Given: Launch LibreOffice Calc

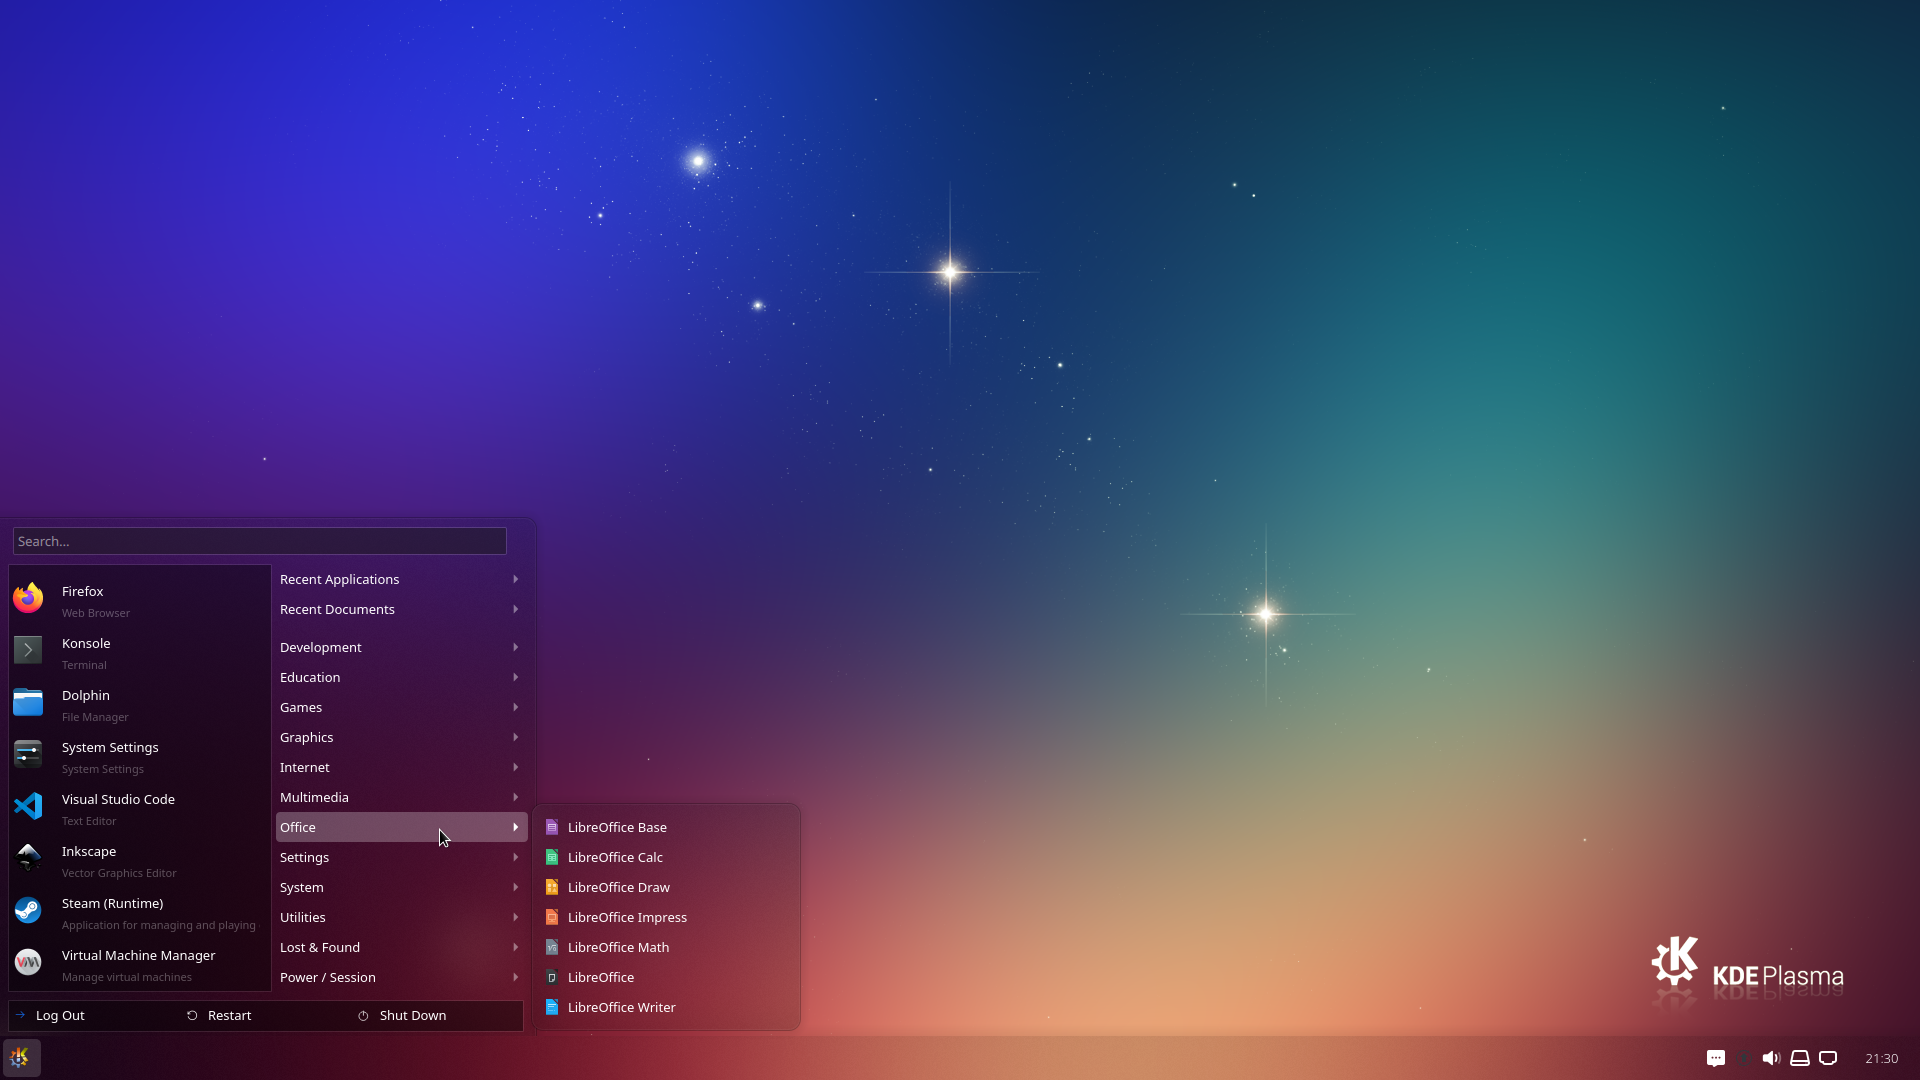Looking at the screenshot, I should [x=666, y=857].
